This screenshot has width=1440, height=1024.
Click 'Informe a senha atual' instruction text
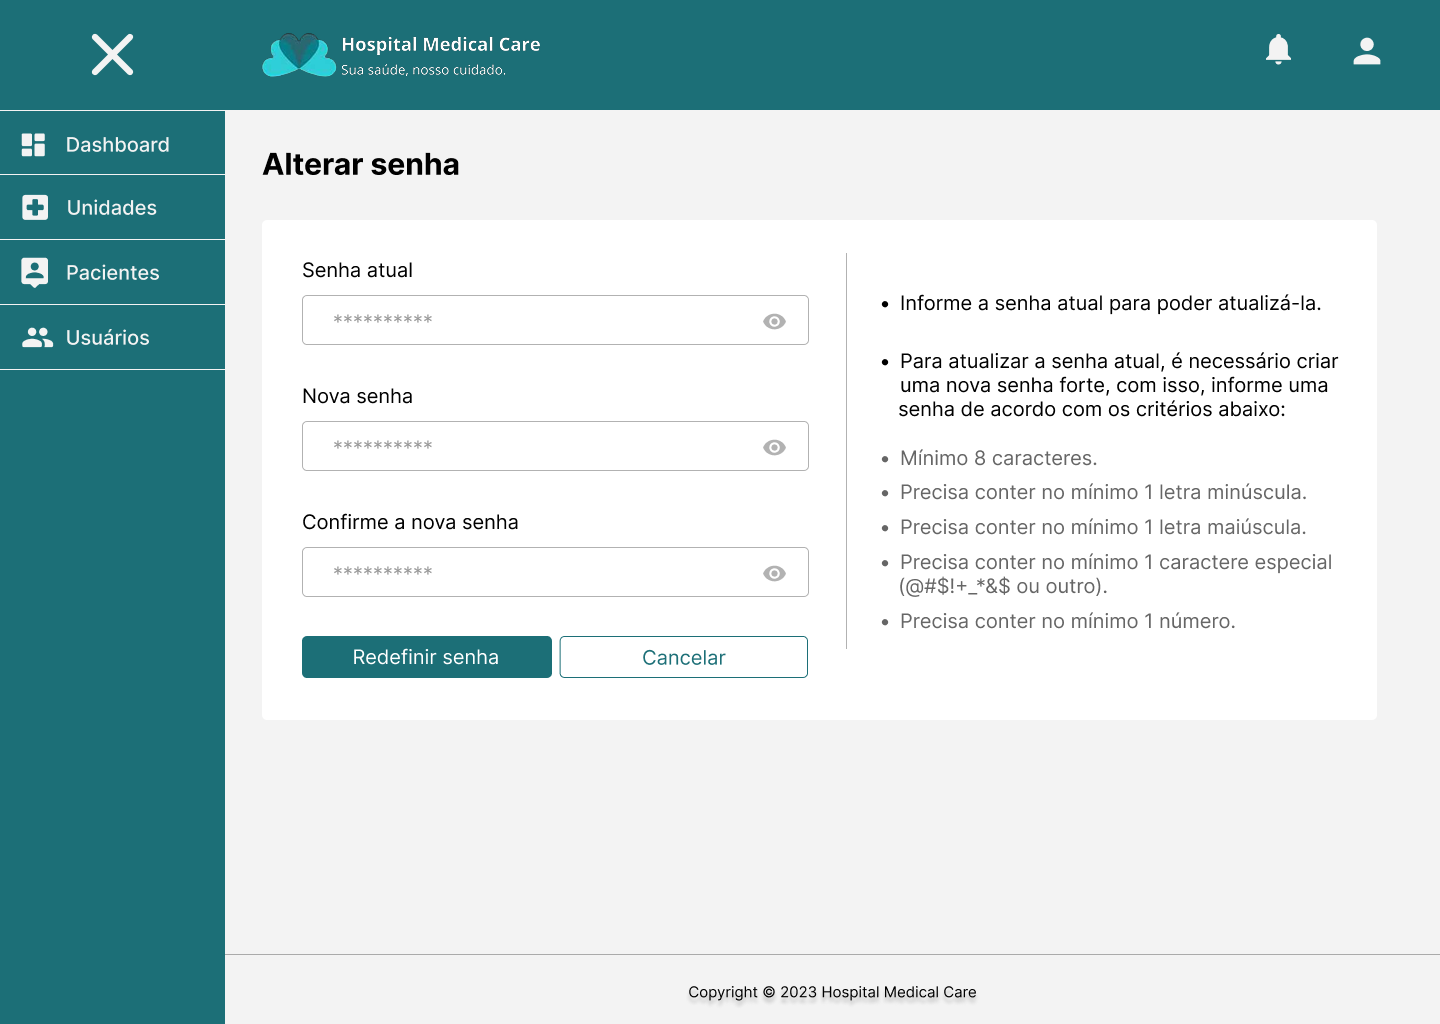[1110, 303]
